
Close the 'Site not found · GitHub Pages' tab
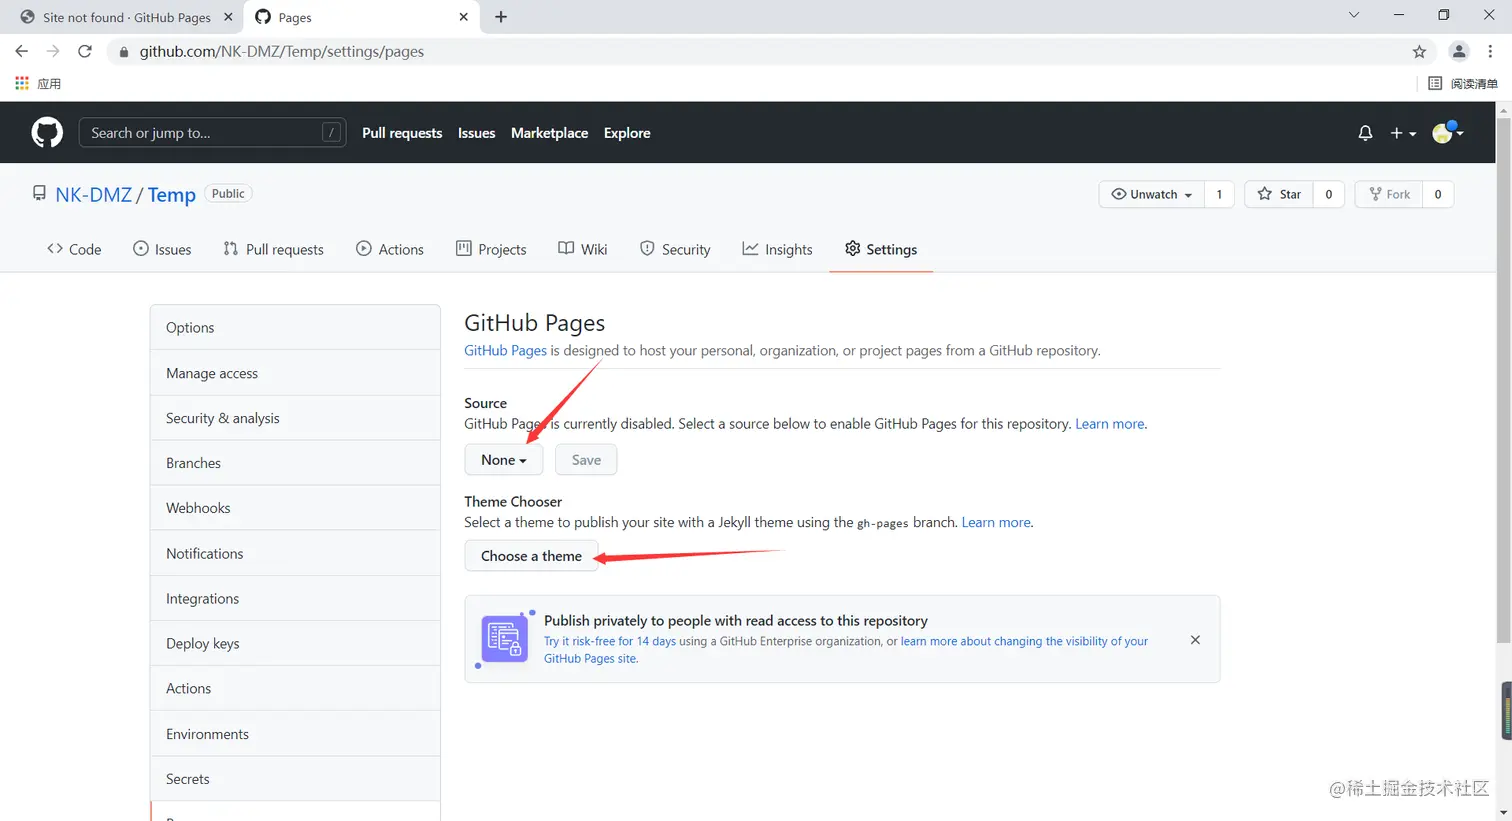pos(228,17)
